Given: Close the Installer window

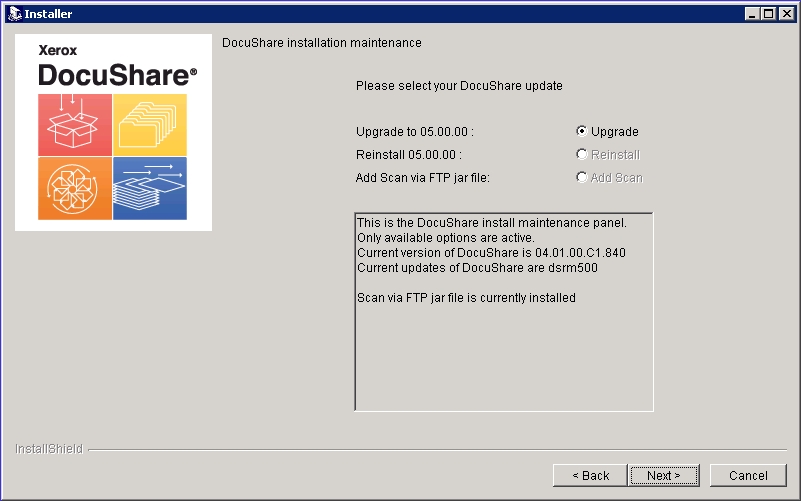Looking at the screenshot, I should [787, 14].
